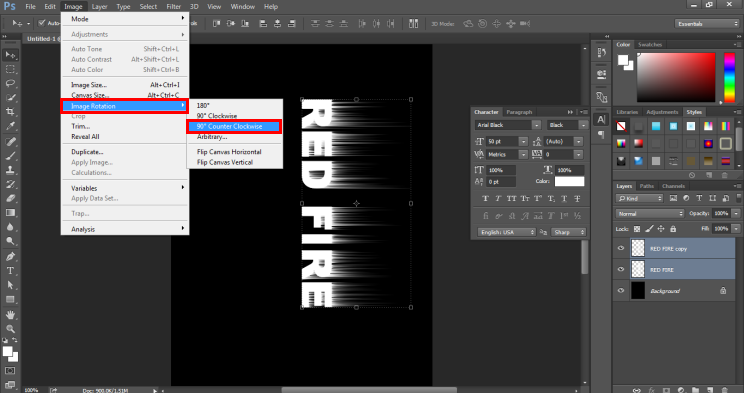Click the lock transparent pixels icon
The image size is (744, 393).
(637, 229)
